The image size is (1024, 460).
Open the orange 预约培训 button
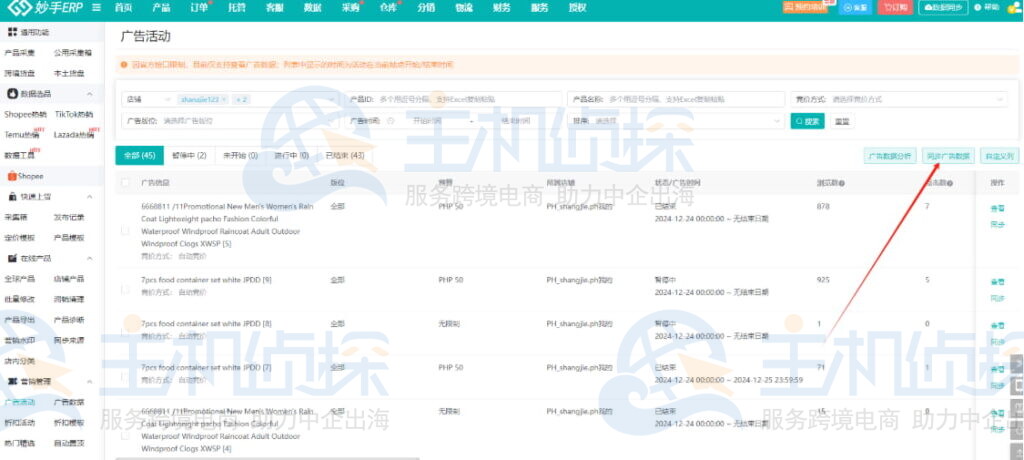[x=805, y=7]
